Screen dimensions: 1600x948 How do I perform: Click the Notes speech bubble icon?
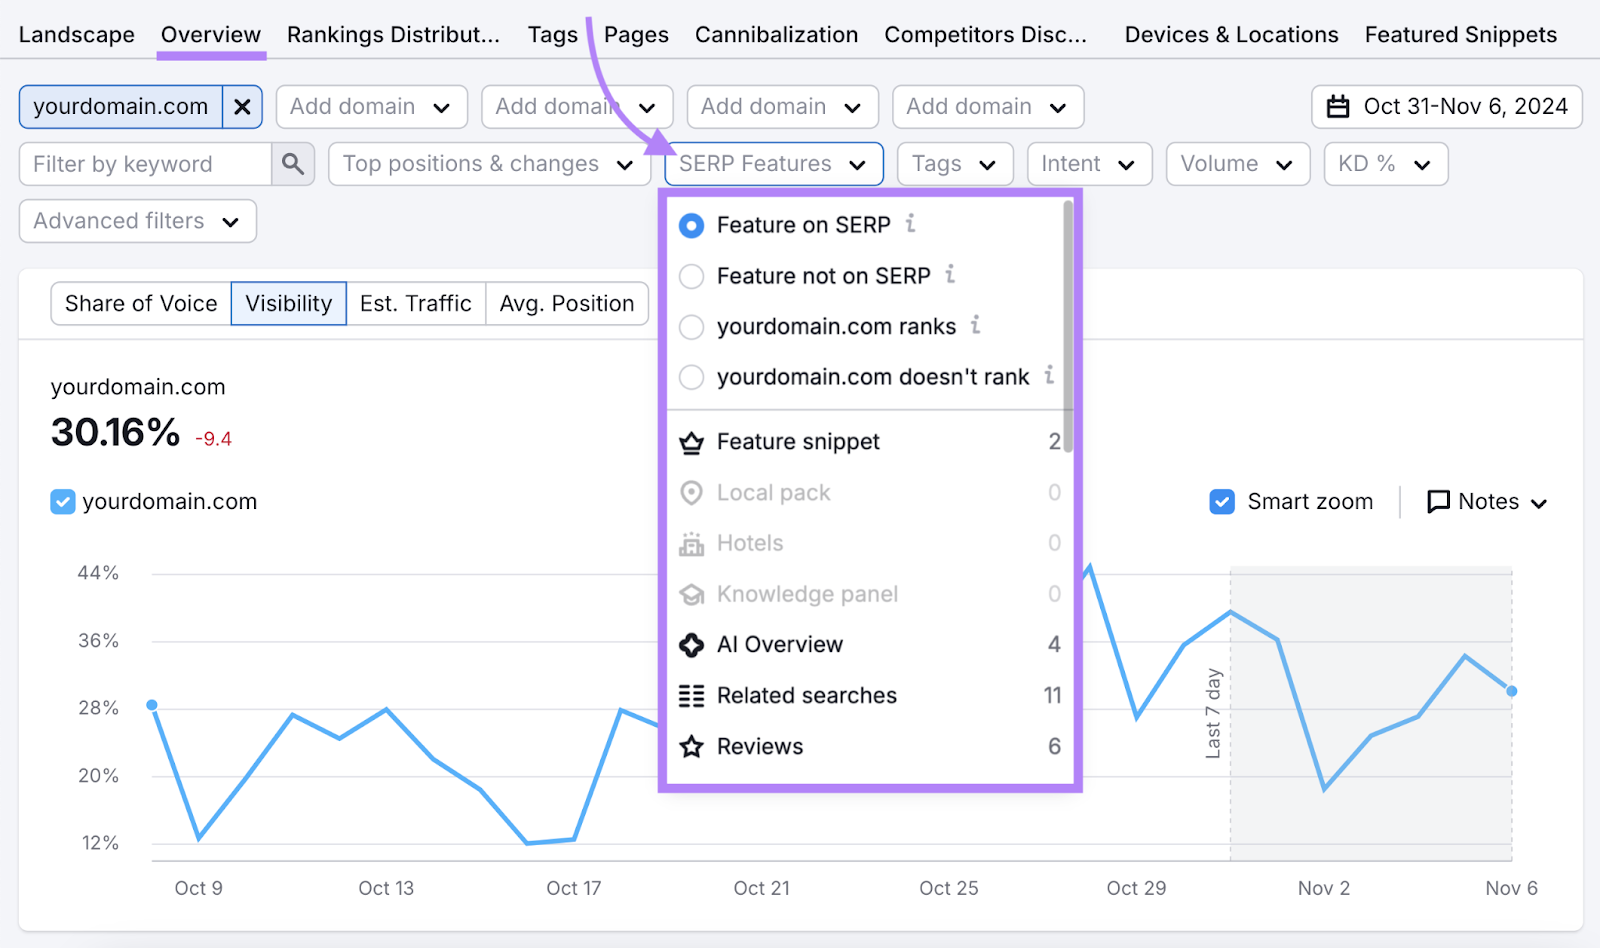pos(1439,501)
